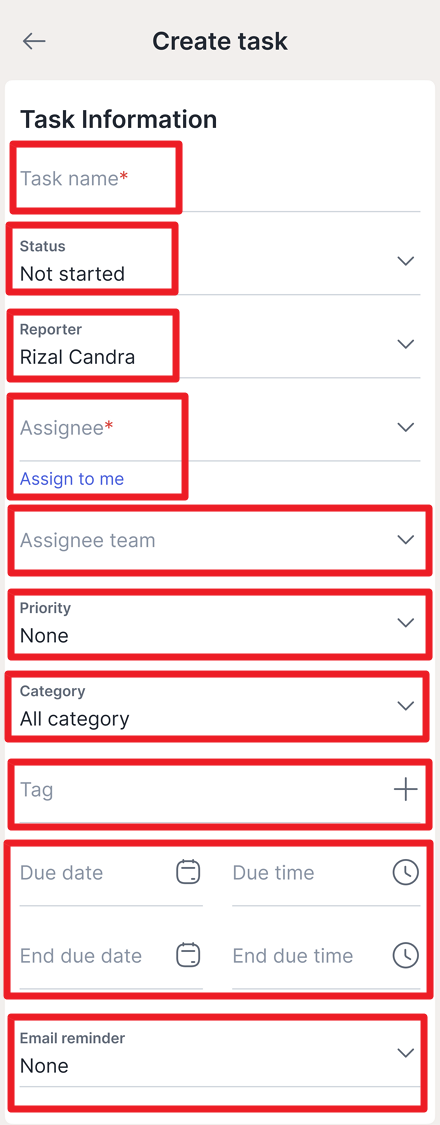Select the Due date field
This screenshot has width=440, height=1125.
[x=111, y=873]
